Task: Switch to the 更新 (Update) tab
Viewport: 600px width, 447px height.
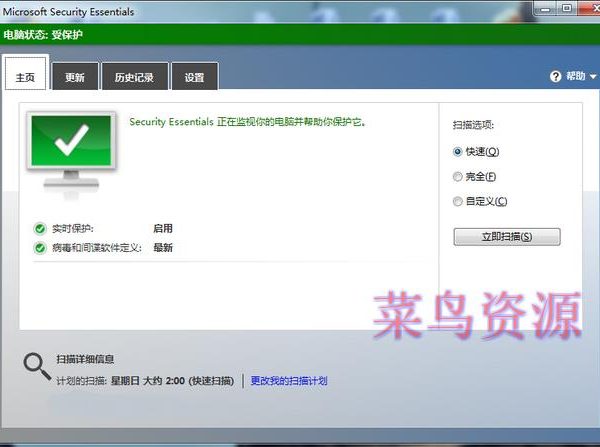Action: (x=75, y=77)
